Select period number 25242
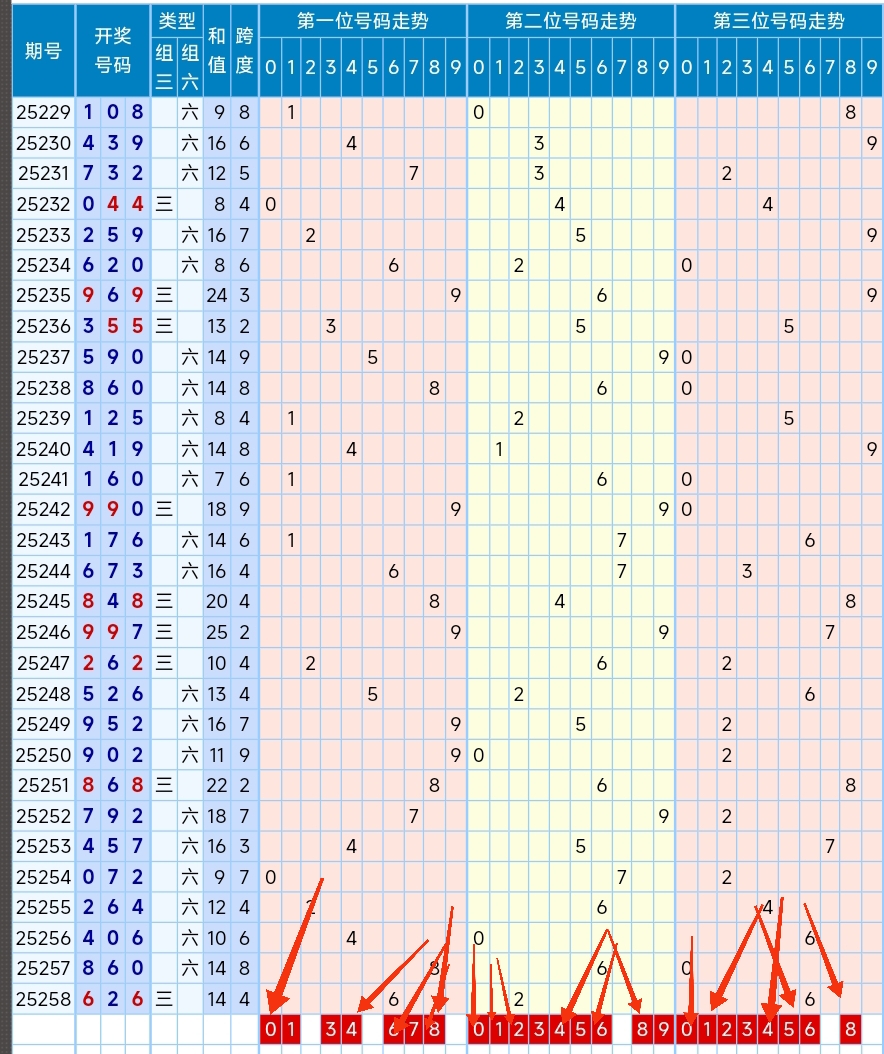884x1054 pixels. tap(44, 510)
